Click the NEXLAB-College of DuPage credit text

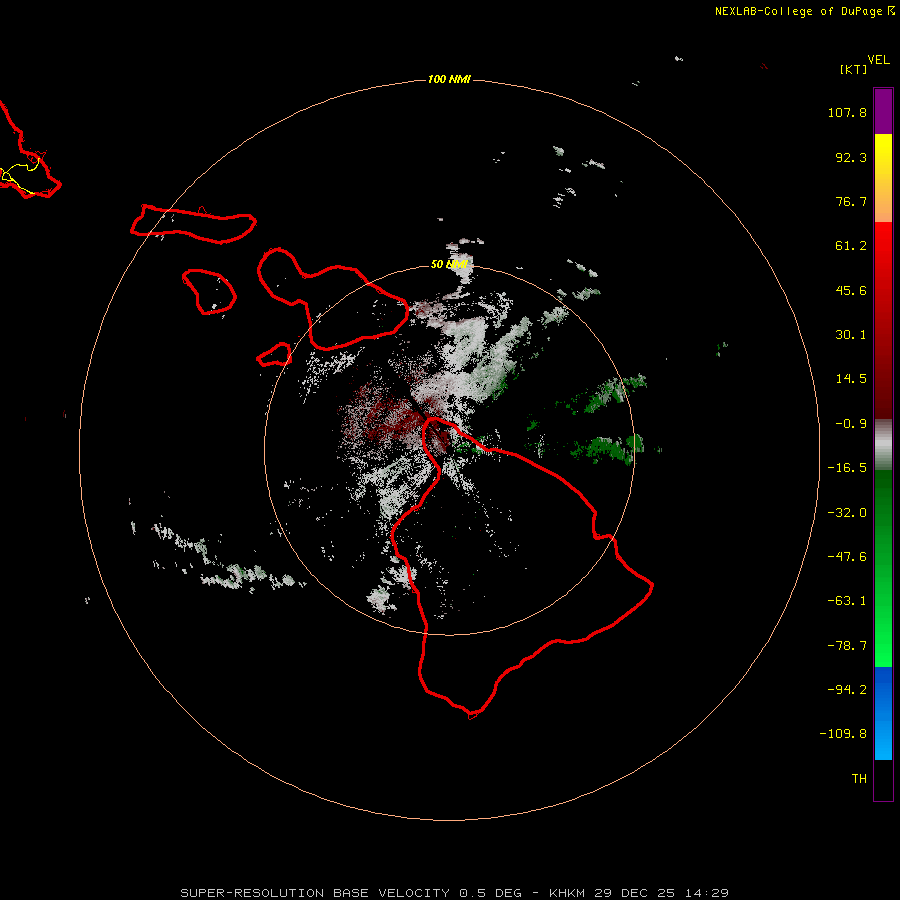804,11
